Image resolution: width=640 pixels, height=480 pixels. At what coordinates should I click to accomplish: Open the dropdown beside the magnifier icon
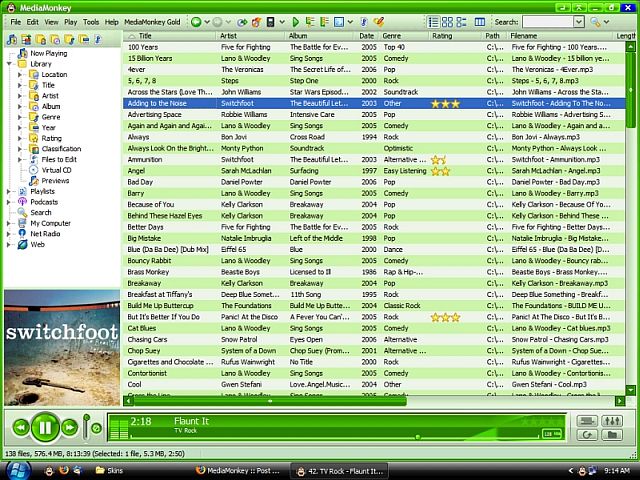coord(607,22)
